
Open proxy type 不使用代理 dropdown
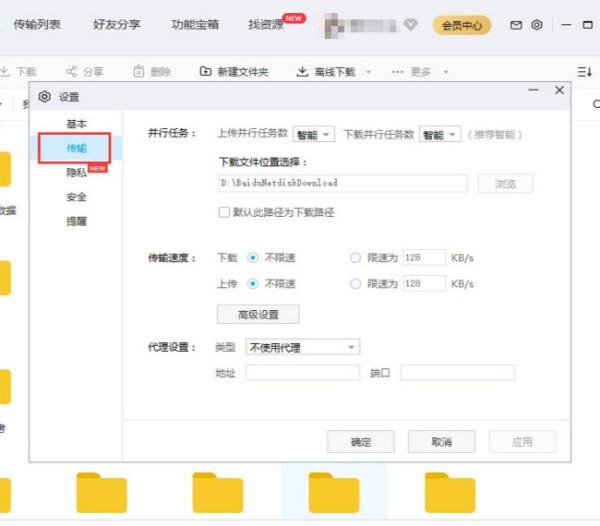pos(302,347)
